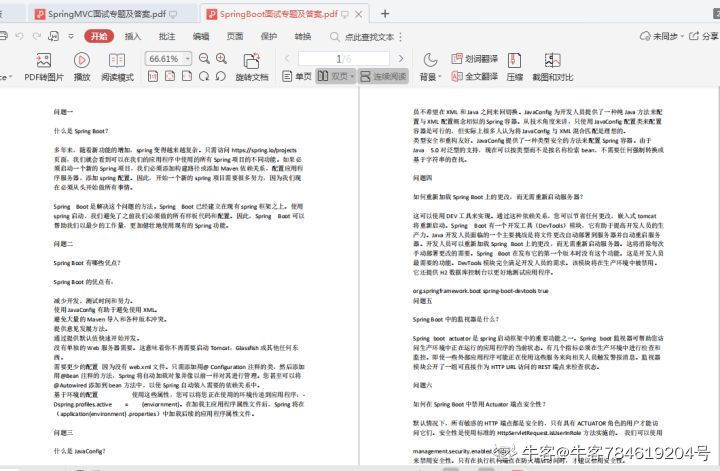Click text 什么是 Spring Boot?

tap(81, 131)
